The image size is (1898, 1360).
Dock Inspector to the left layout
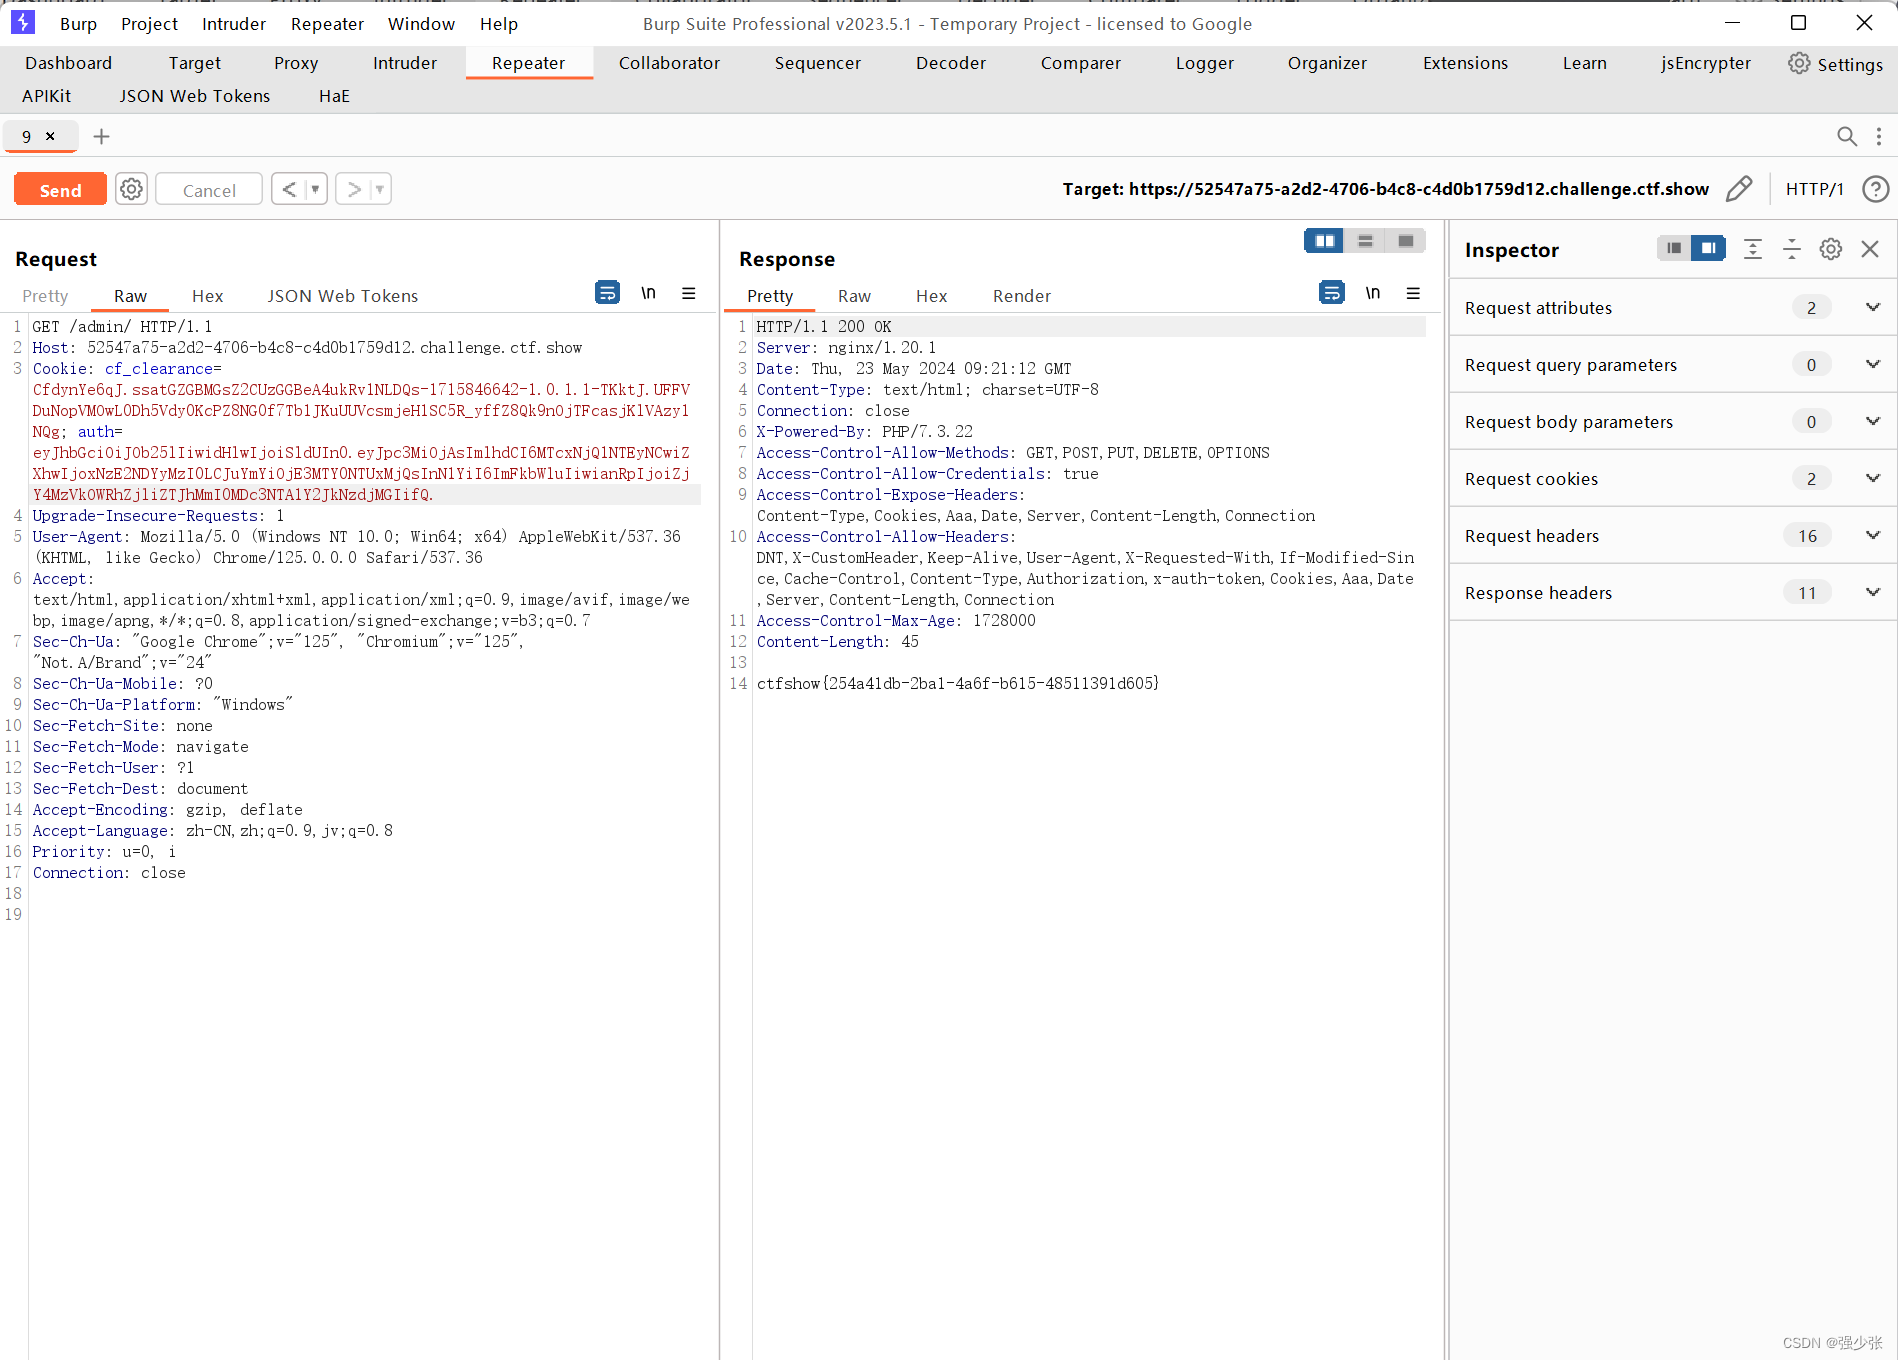point(1674,248)
